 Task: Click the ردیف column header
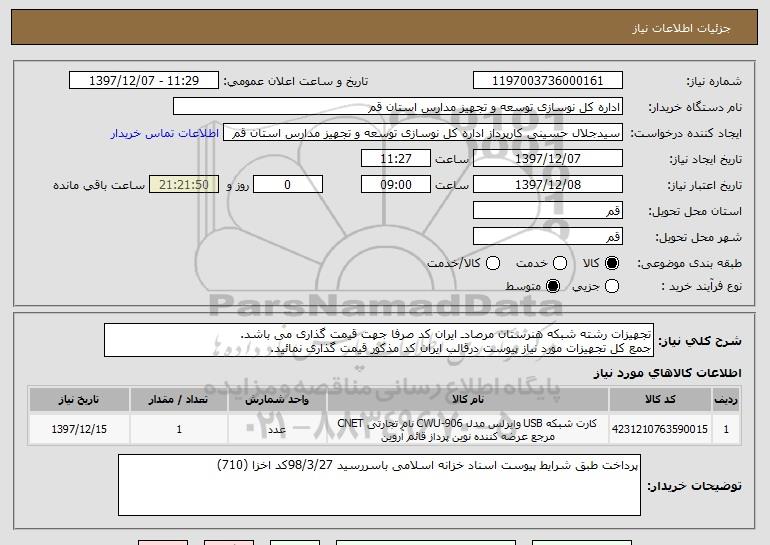(726, 399)
